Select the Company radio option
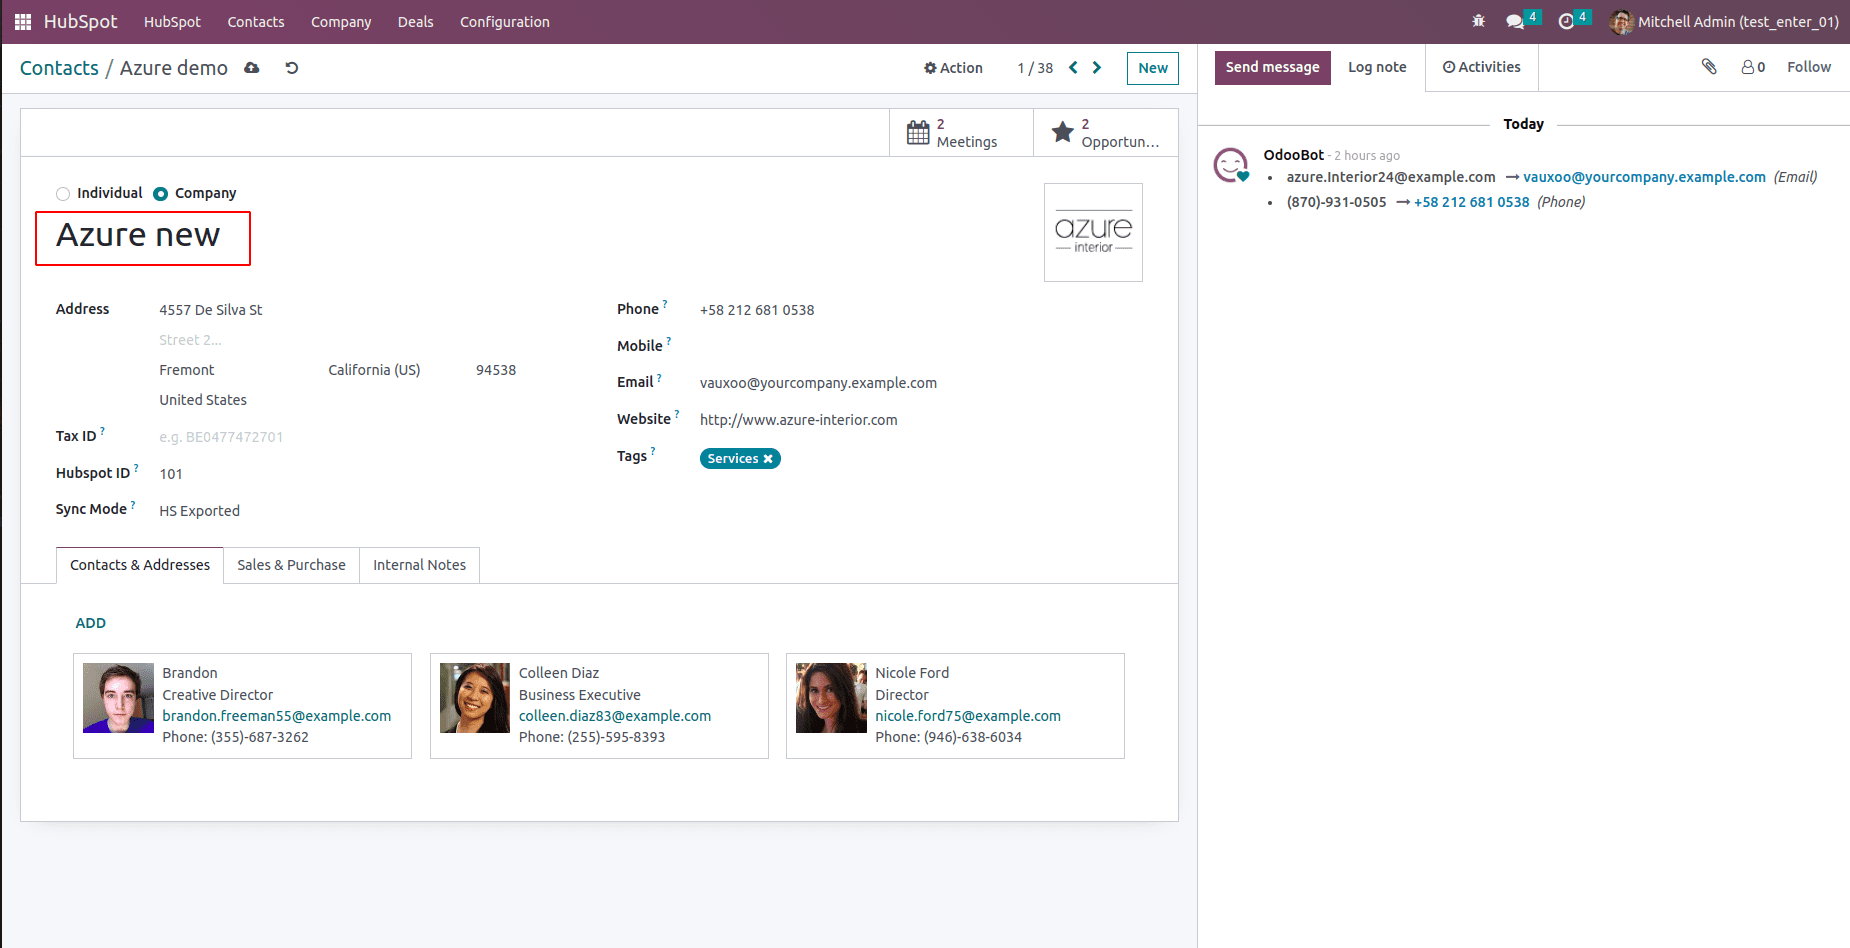Viewport: 1850px width, 948px height. [x=160, y=194]
